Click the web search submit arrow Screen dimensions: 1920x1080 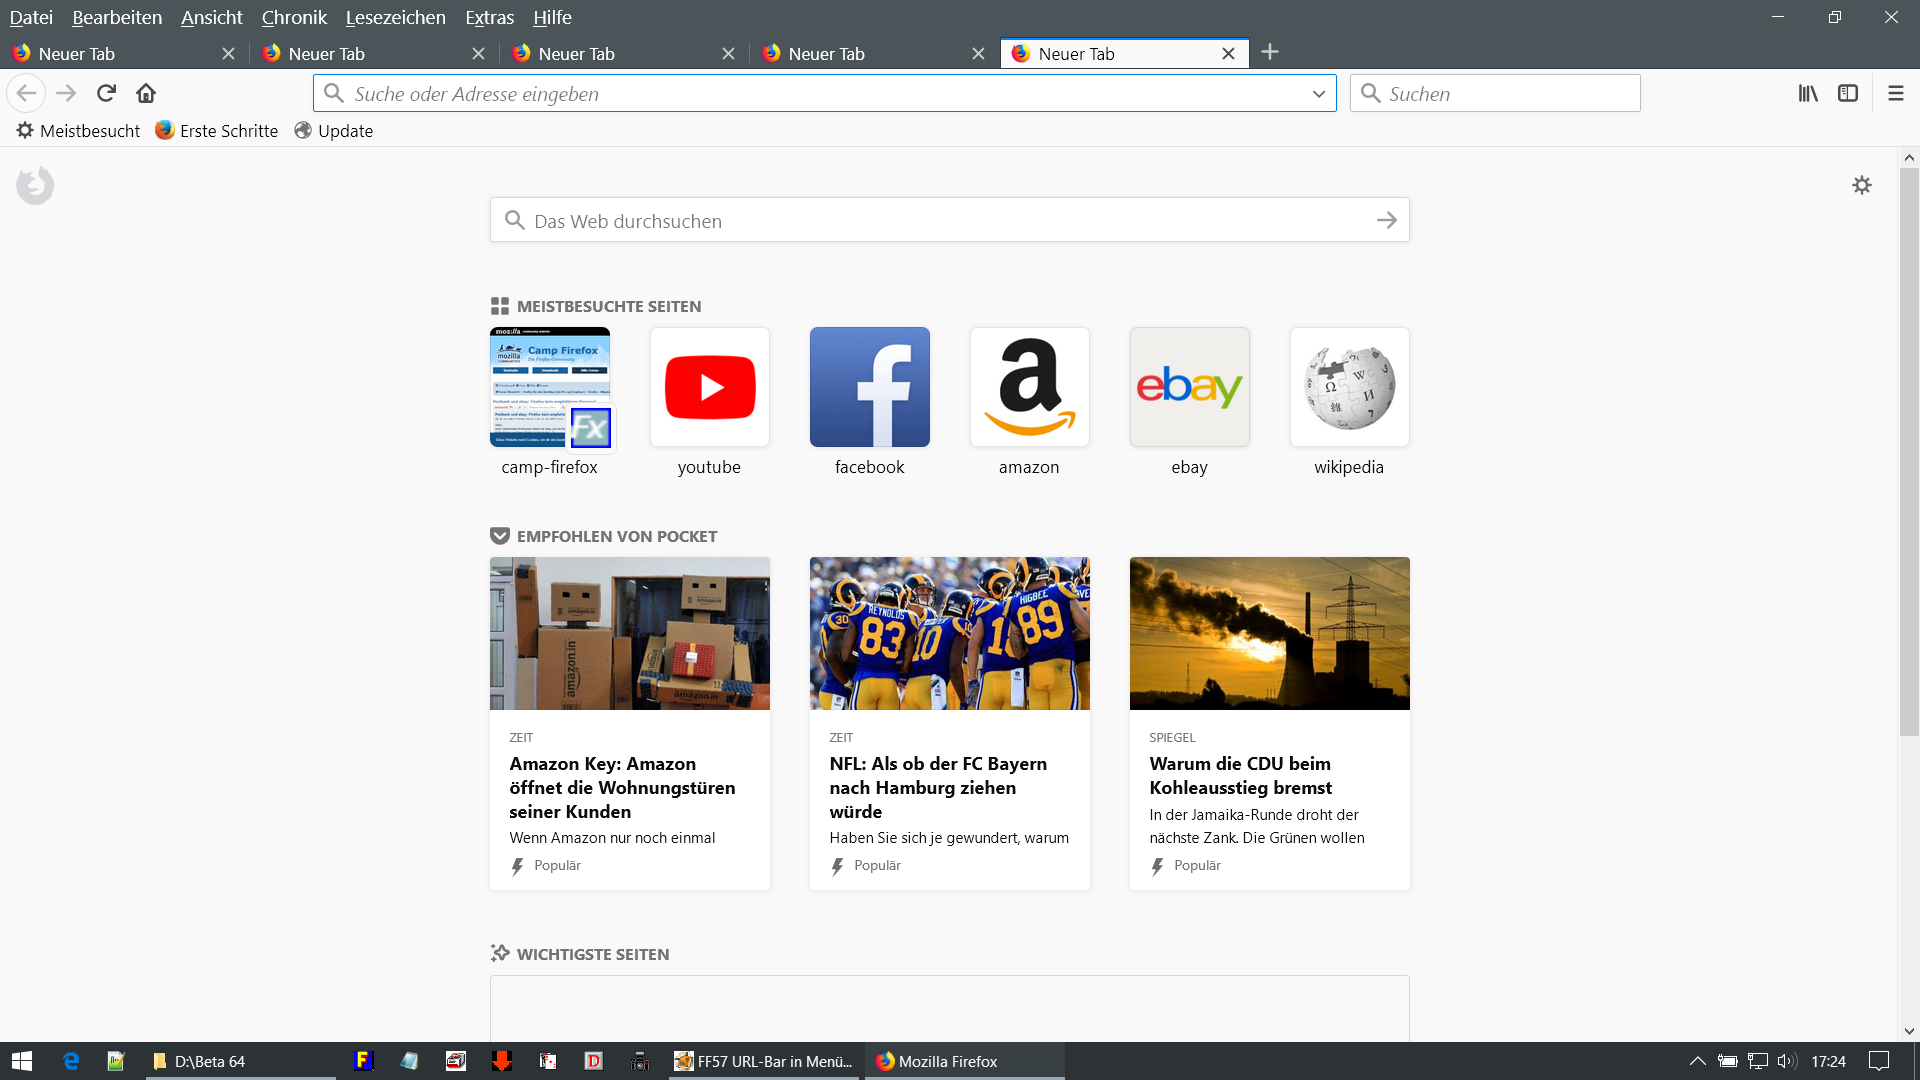pos(1386,220)
